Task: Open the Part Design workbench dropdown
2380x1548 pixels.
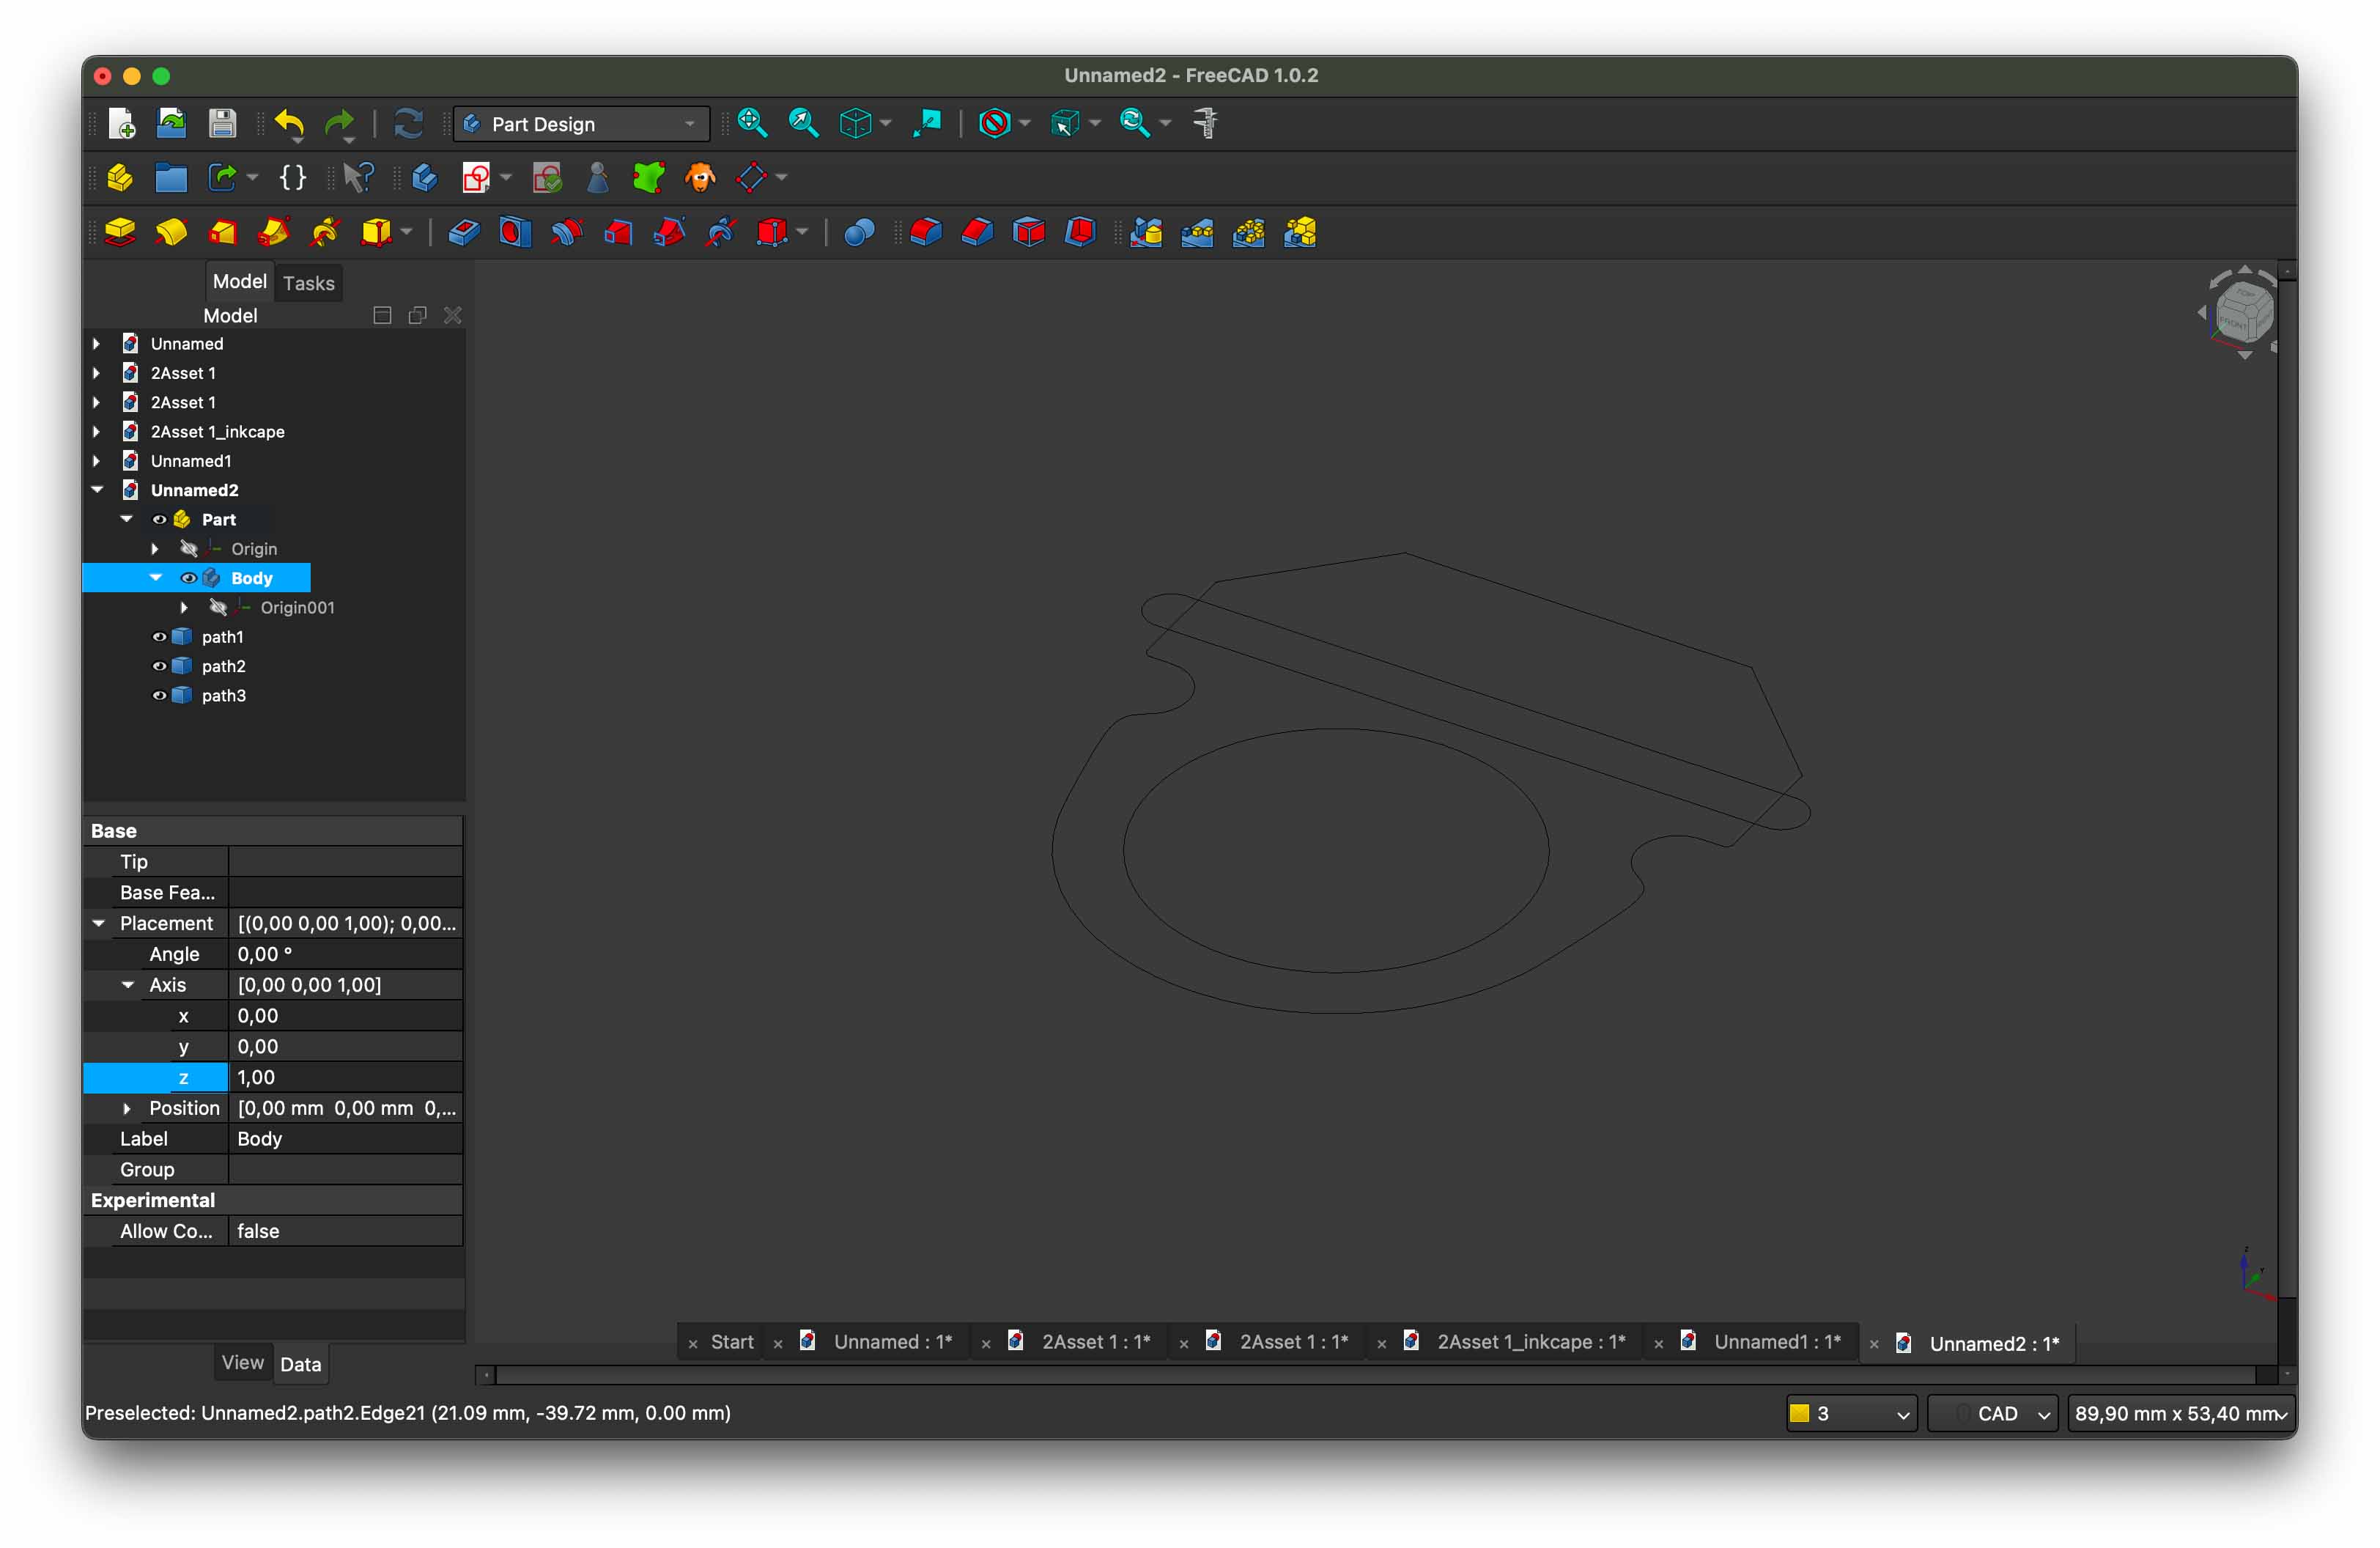Action: [580, 124]
